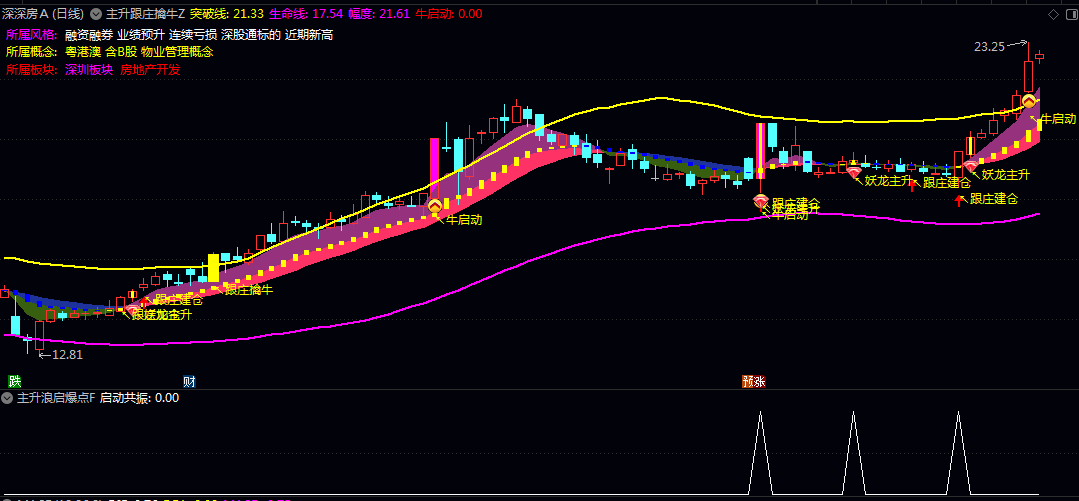Image resolution: width=1079 pixels, height=501 pixels.
Task: Click the gold arrow signal beside the magenta bar
Action: pyautogui.click(x=435, y=205)
